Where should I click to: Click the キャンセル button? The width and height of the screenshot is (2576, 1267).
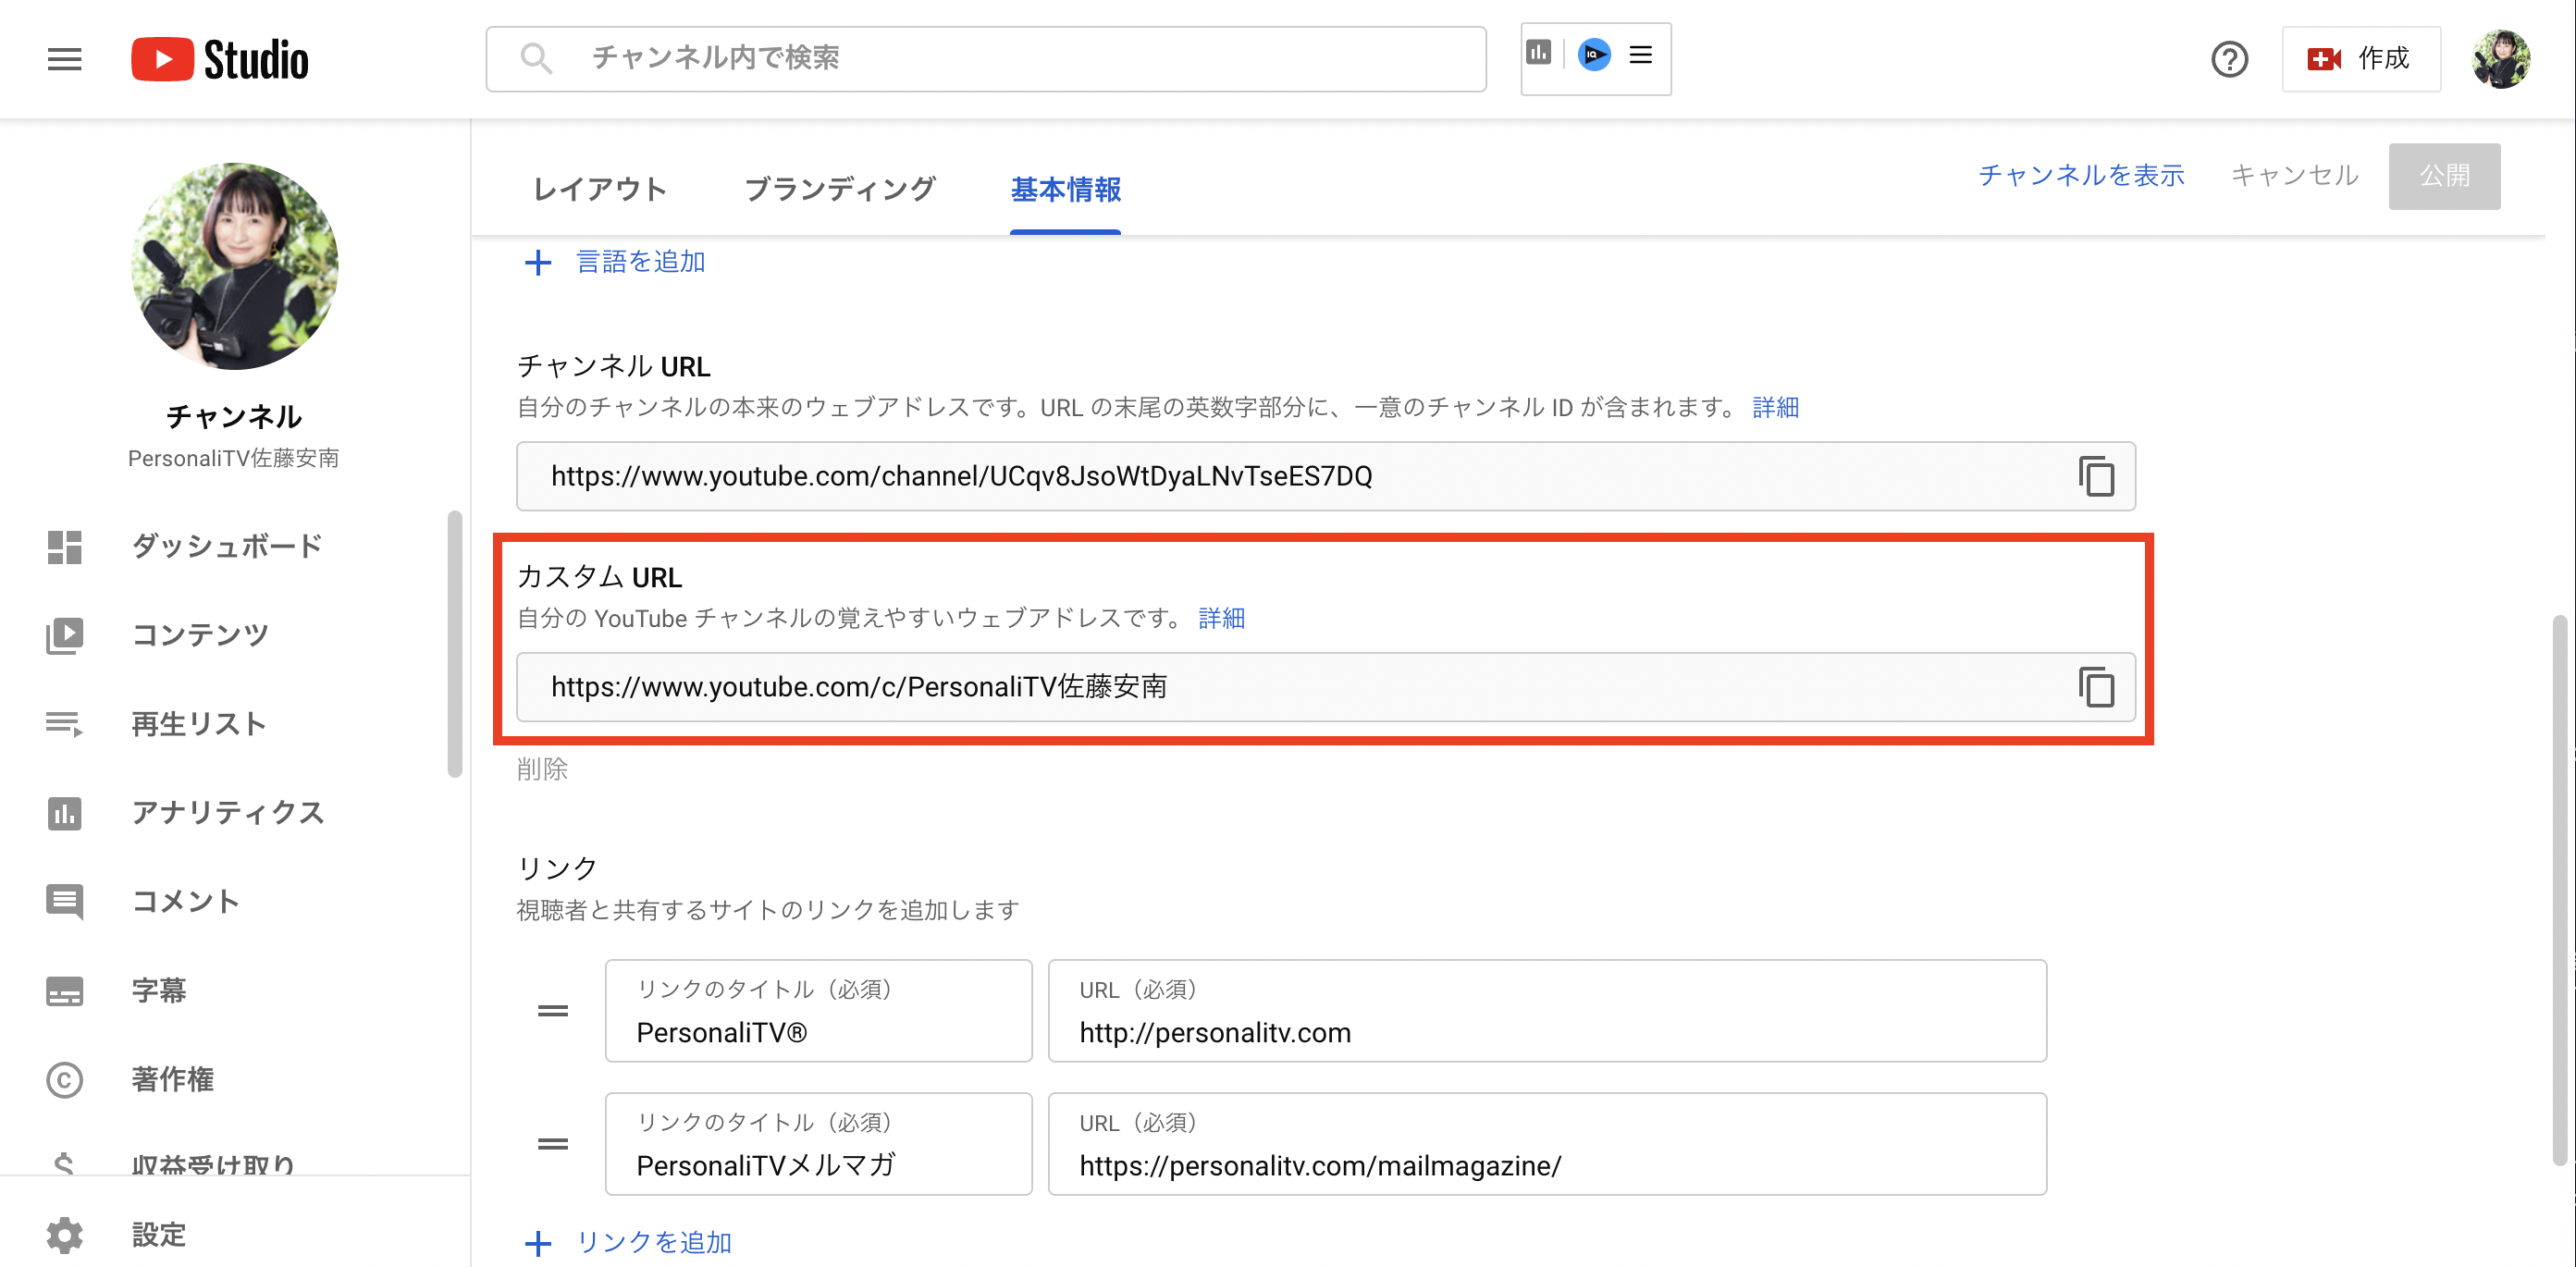[2295, 175]
